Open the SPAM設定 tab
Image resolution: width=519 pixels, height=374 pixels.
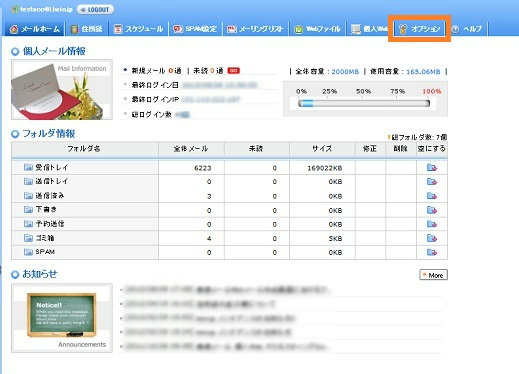click(195, 29)
